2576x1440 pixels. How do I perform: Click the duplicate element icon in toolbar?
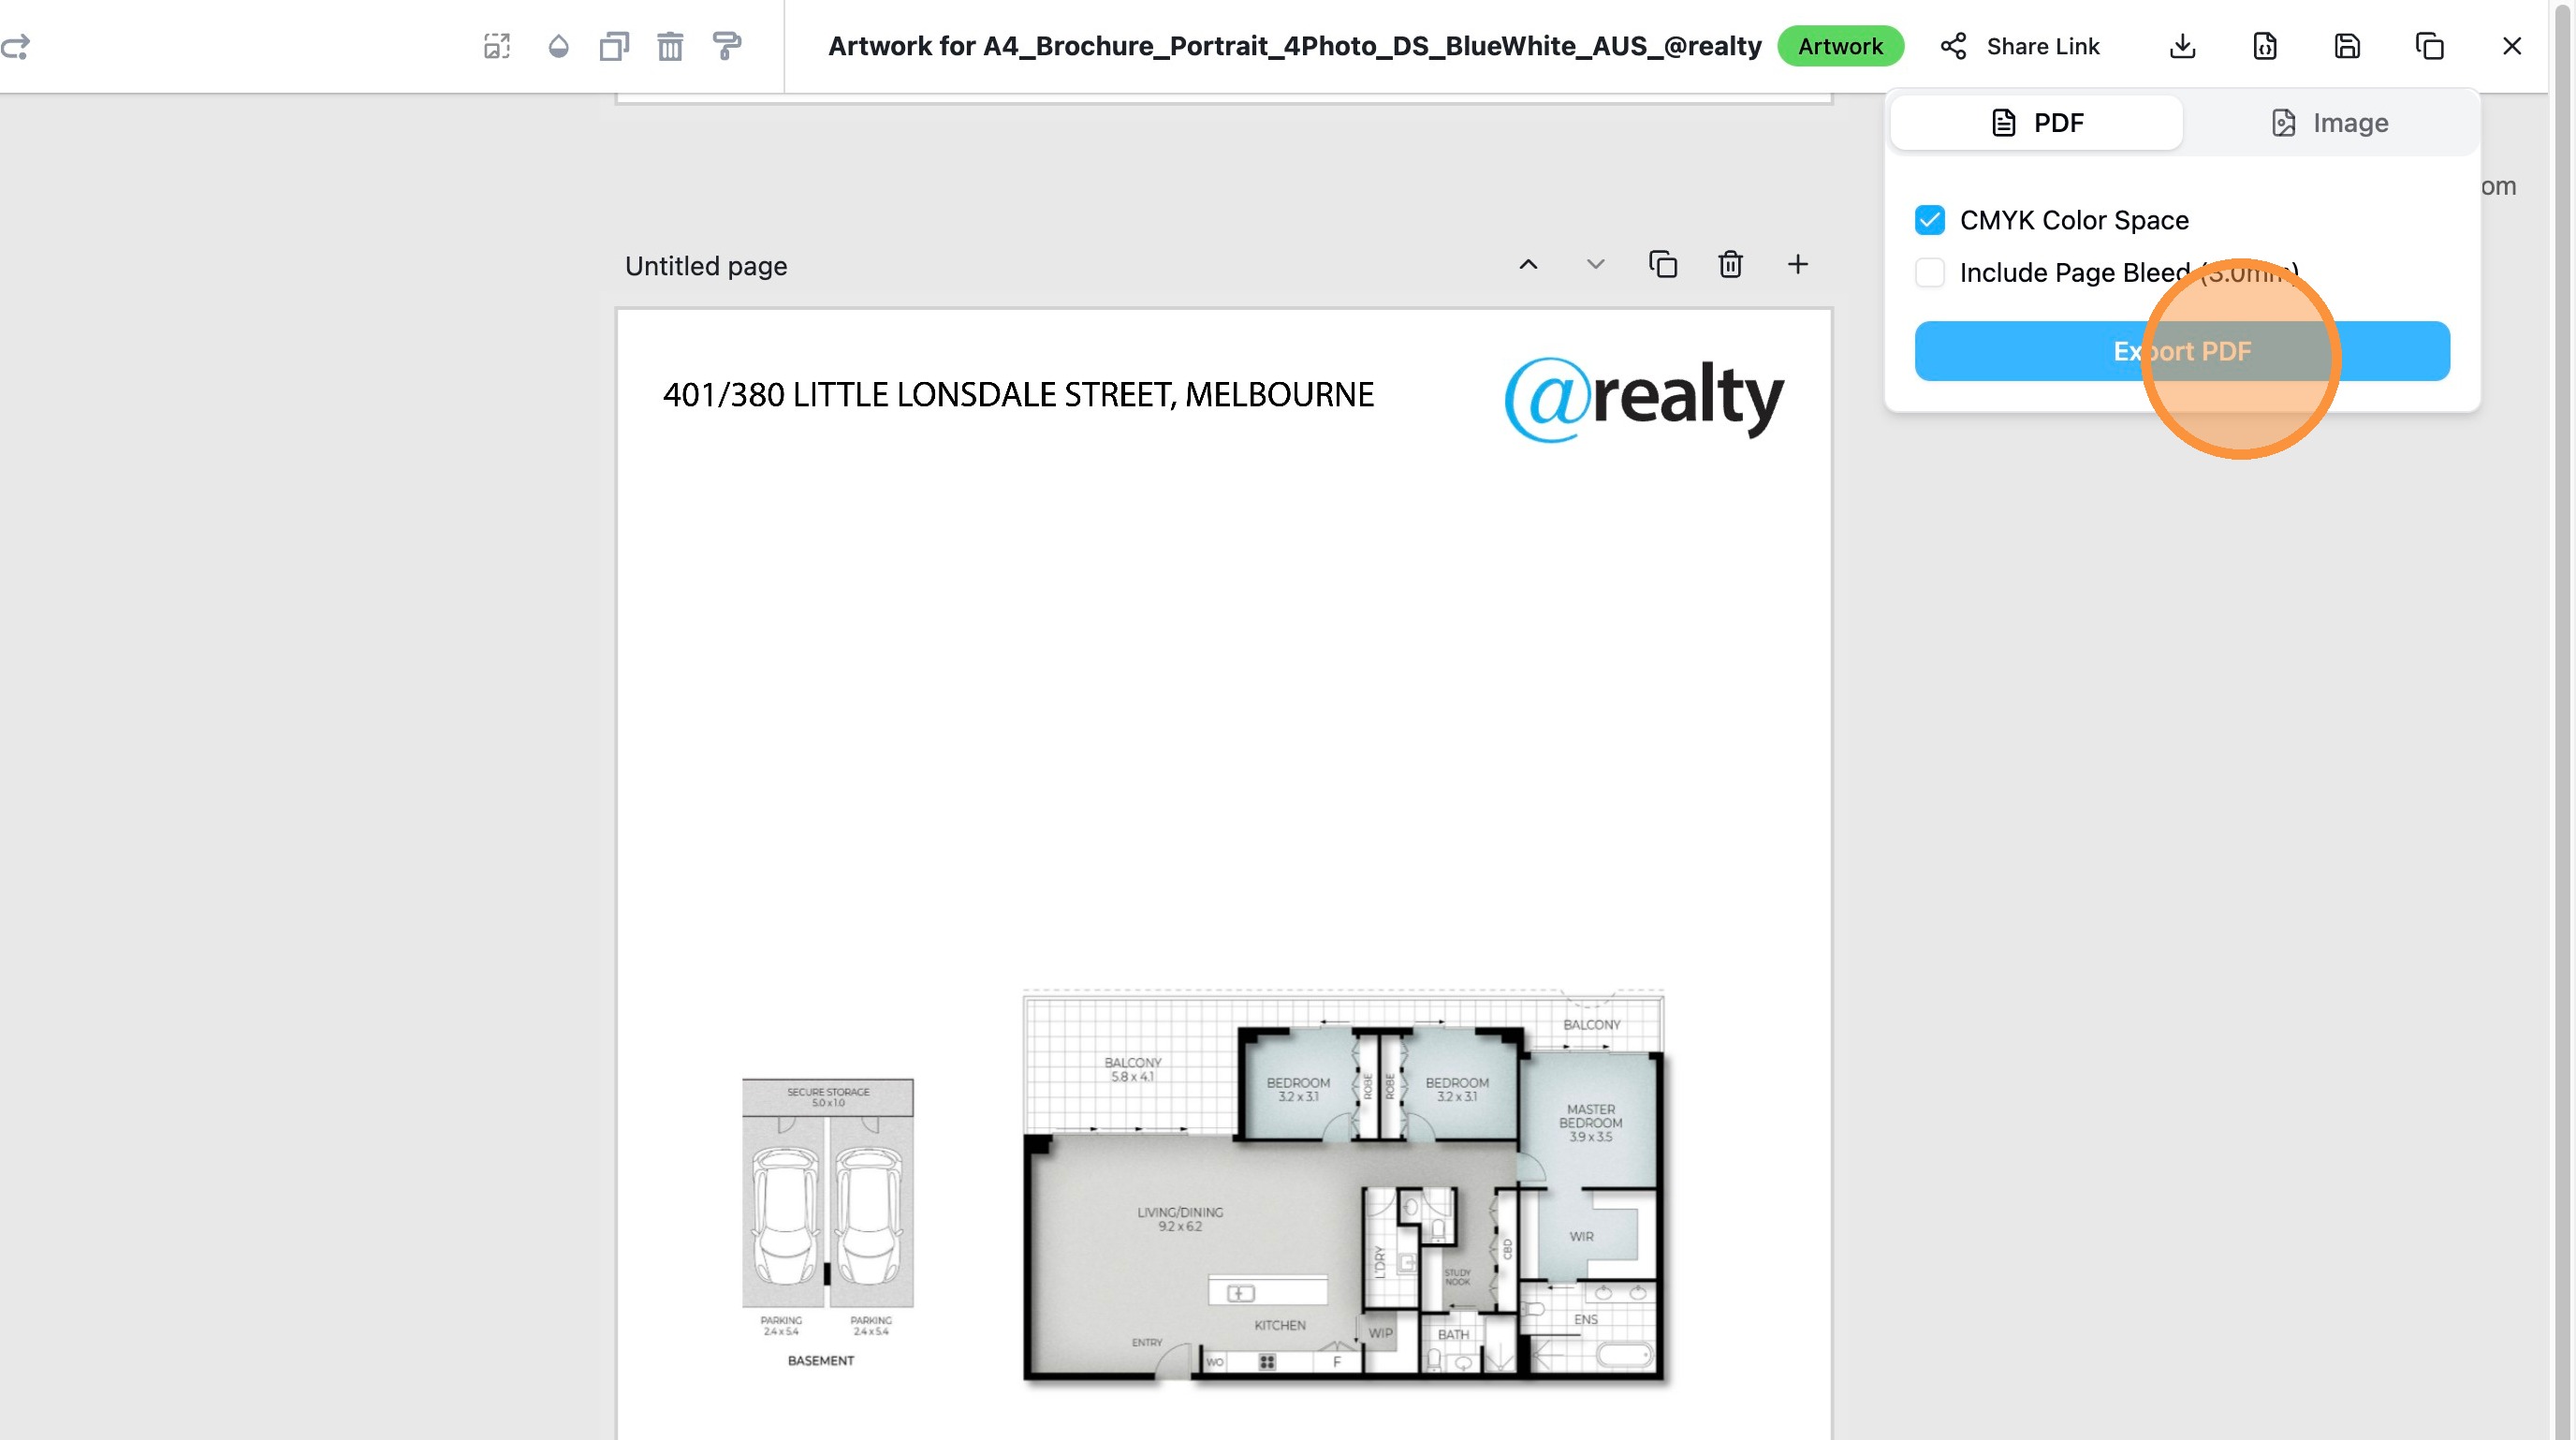pyautogui.click(x=614, y=46)
